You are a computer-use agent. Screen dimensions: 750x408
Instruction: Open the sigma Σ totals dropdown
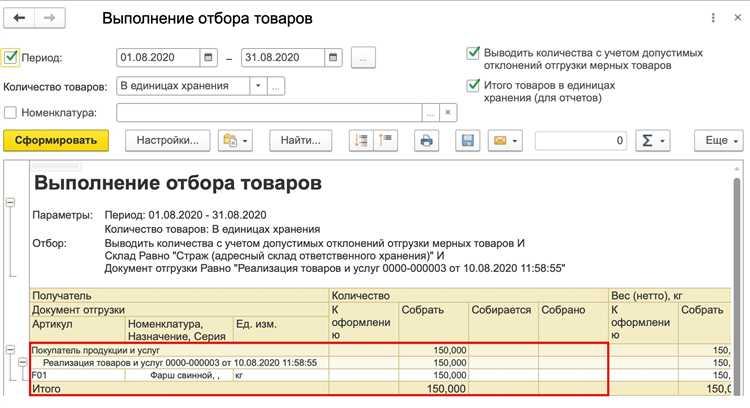click(x=653, y=141)
